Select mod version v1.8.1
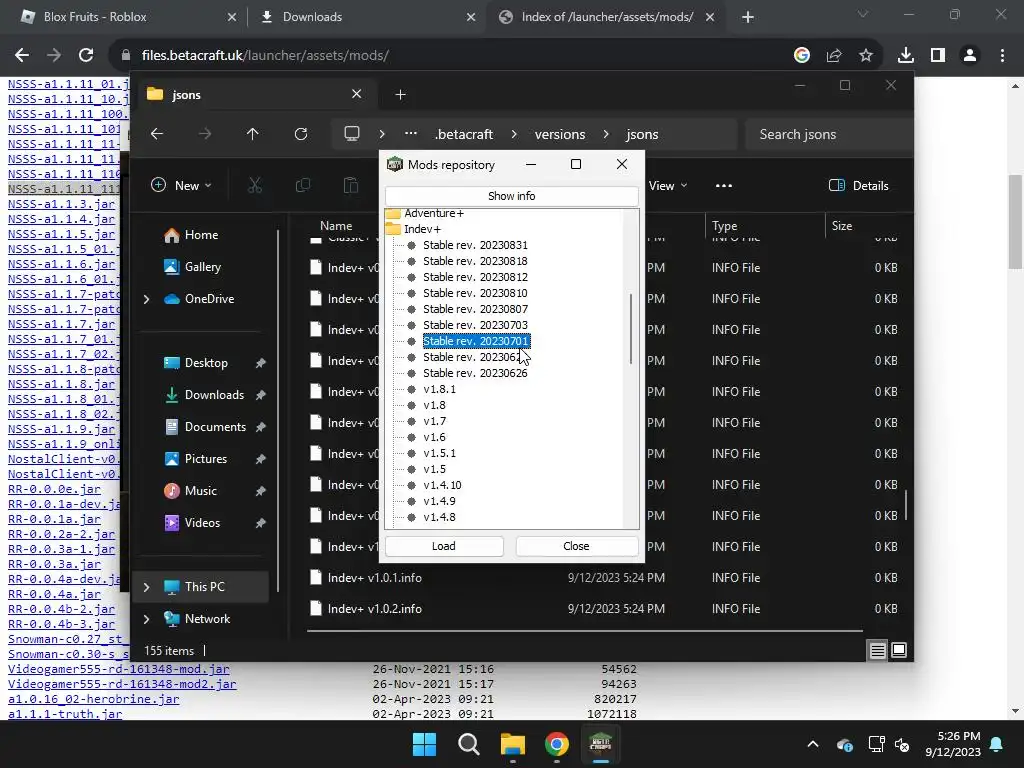Viewport: 1024px width, 768px height. pyautogui.click(x=440, y=389)
